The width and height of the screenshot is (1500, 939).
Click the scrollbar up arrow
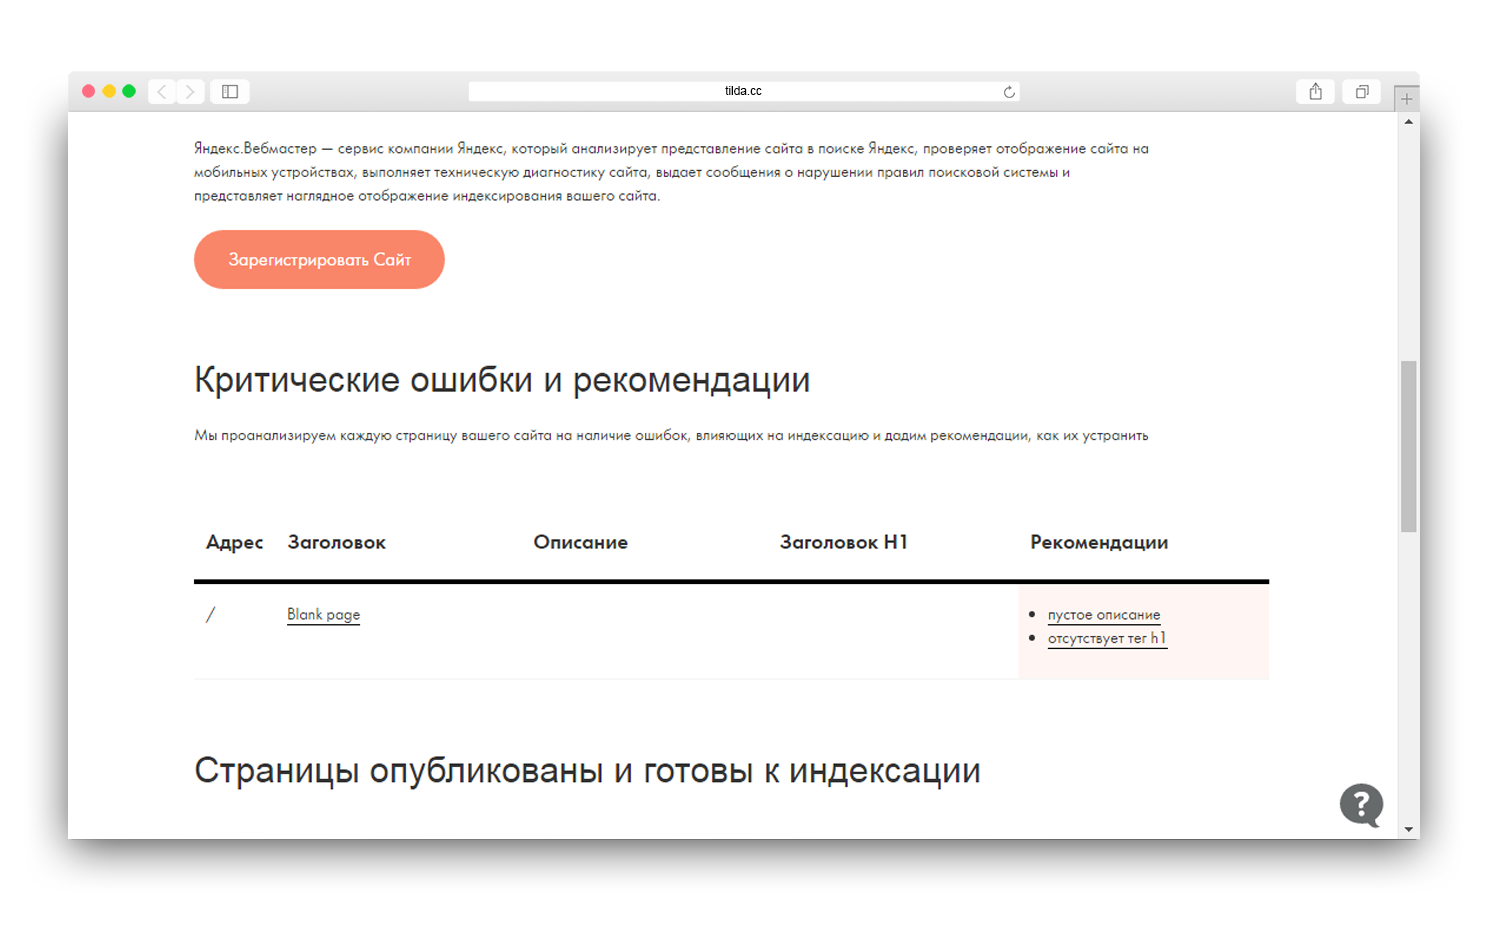coord(1408,122)
